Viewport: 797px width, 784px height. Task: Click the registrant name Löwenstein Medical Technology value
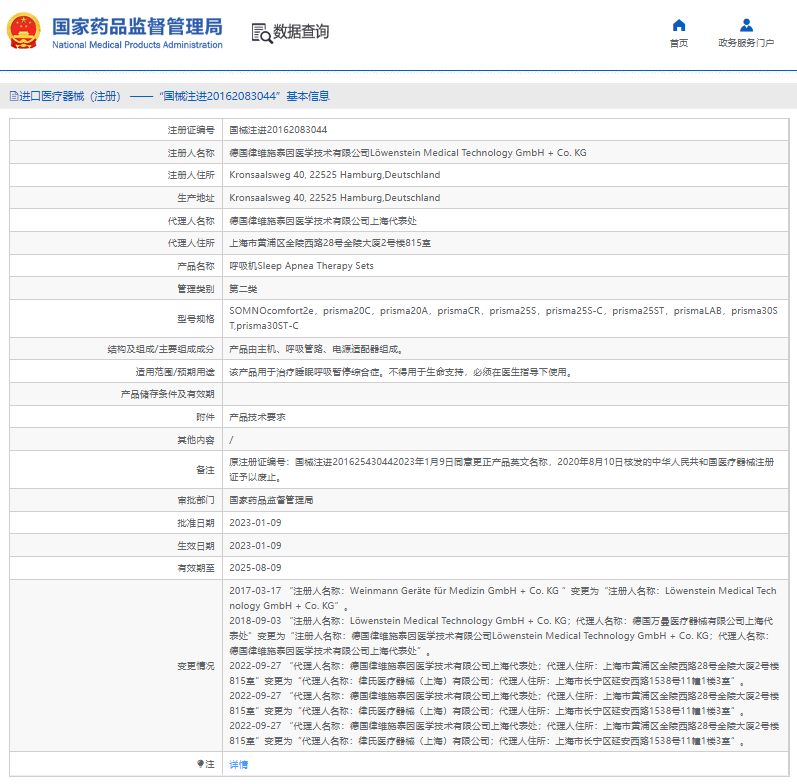(x=408, y=153)
